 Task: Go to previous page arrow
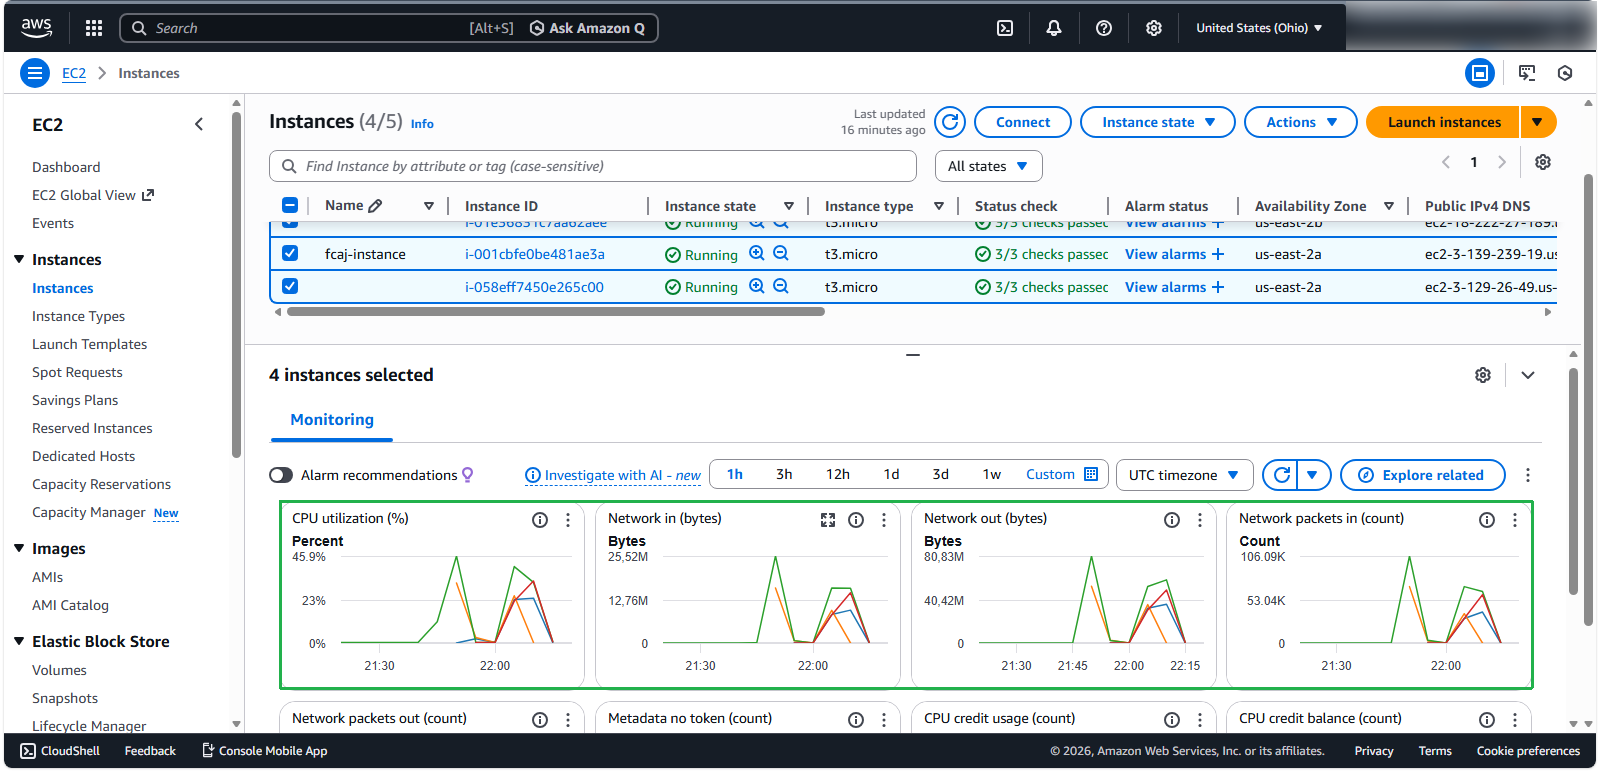coord(1446,162)
